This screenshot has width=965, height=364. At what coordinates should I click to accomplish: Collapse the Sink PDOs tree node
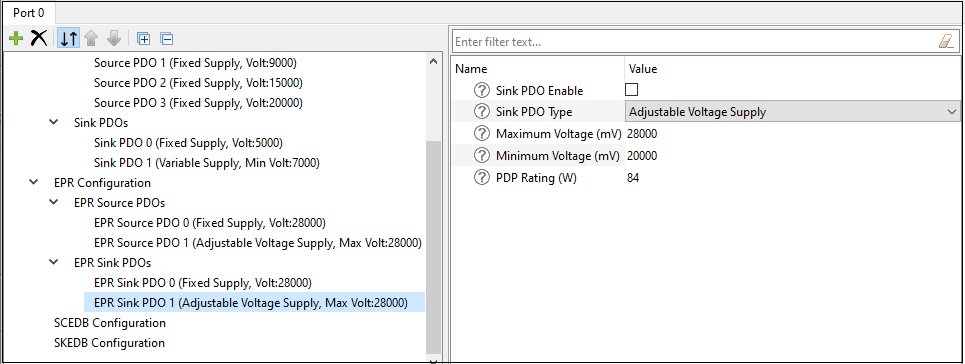click(x=54, y=123)
